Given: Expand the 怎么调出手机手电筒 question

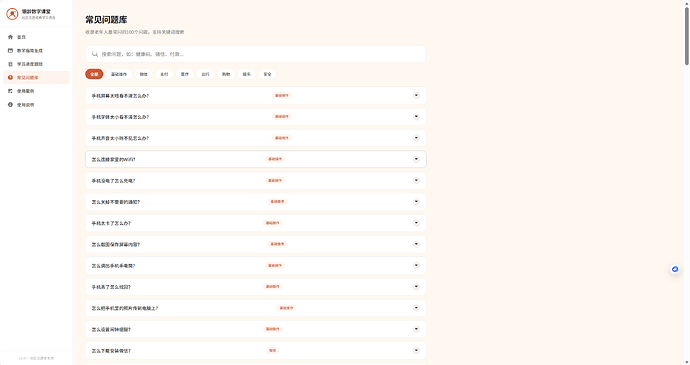Looking at the screenshot, I should click(416, 265).
